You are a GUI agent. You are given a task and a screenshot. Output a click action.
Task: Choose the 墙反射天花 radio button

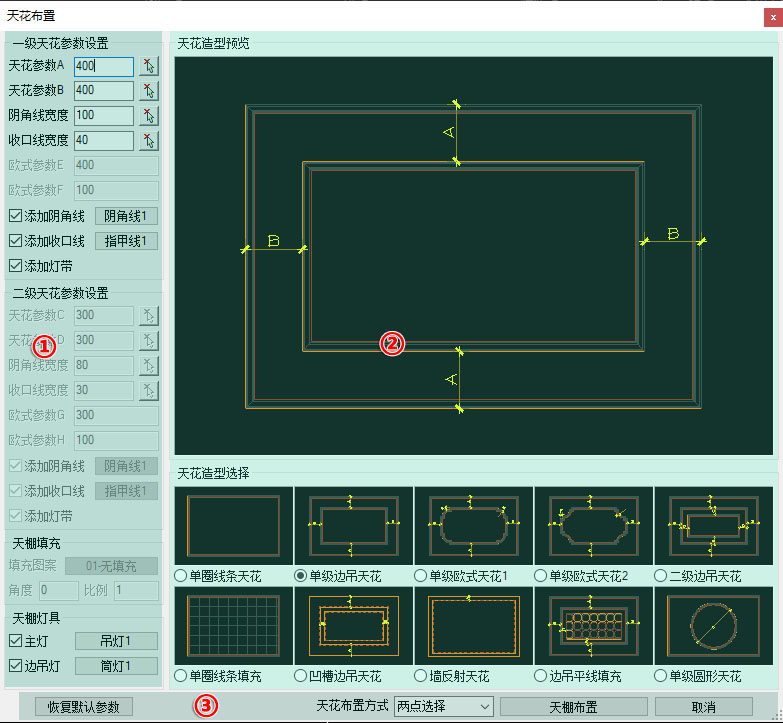pyautogui.click(x=420, y=676)
